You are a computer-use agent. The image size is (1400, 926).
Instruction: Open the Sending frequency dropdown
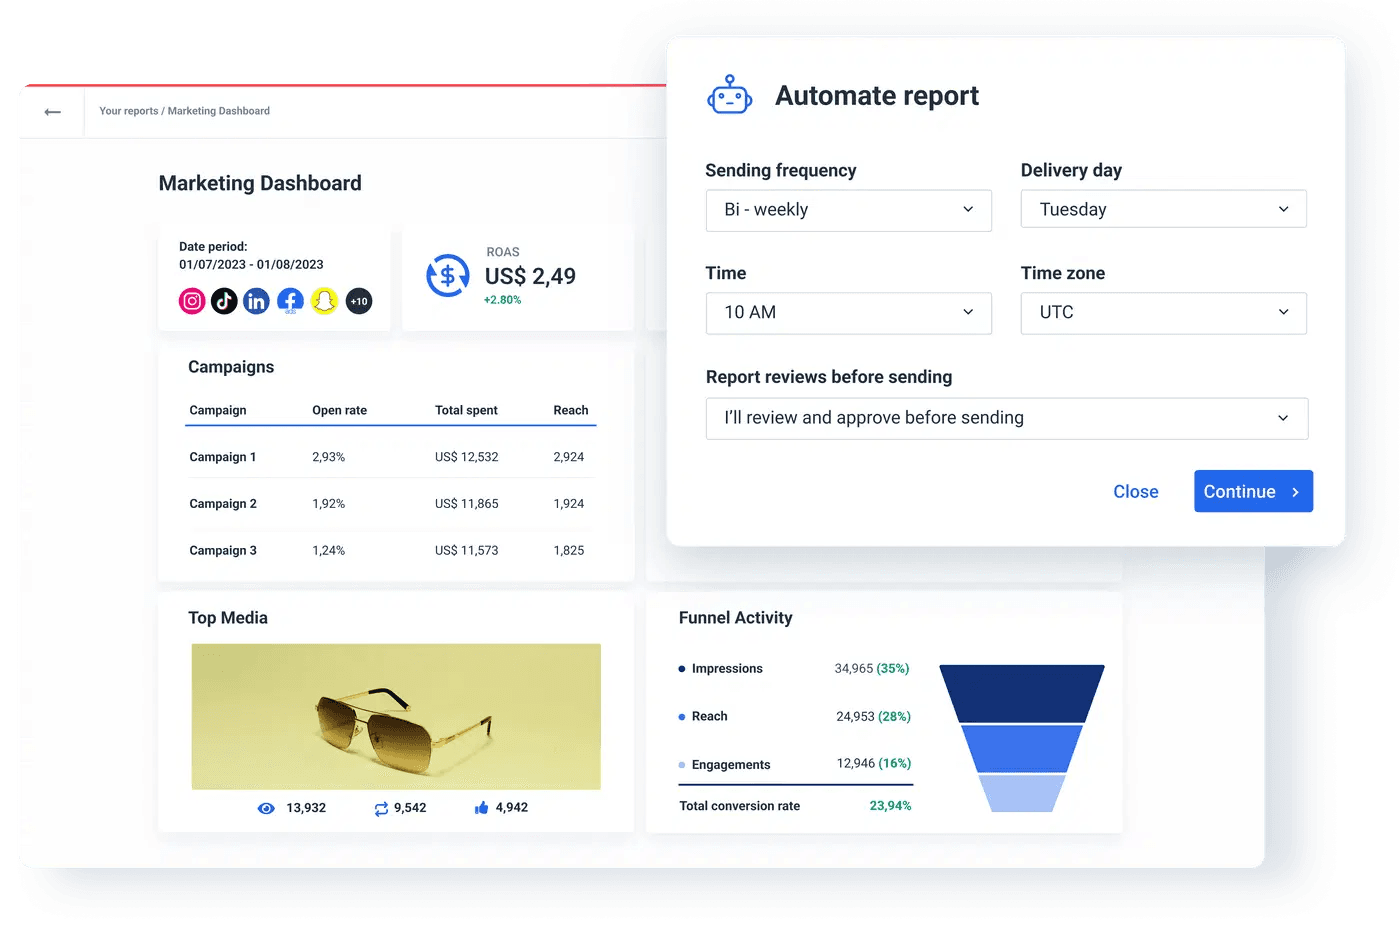pos(848,210)
